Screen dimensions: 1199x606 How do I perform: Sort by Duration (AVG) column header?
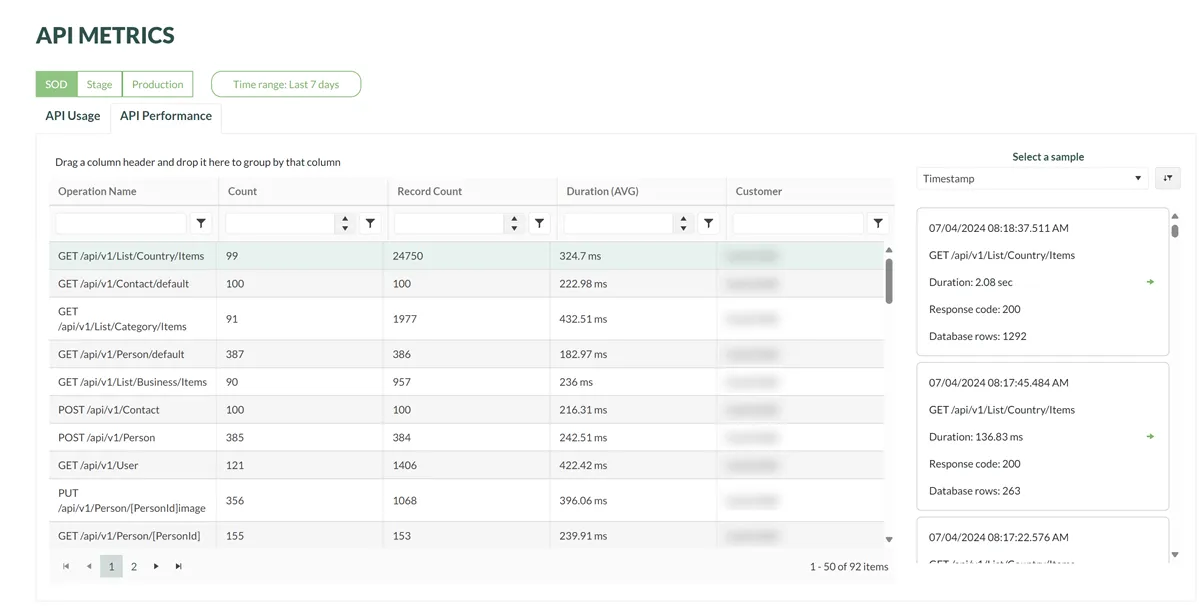(602, 191)
